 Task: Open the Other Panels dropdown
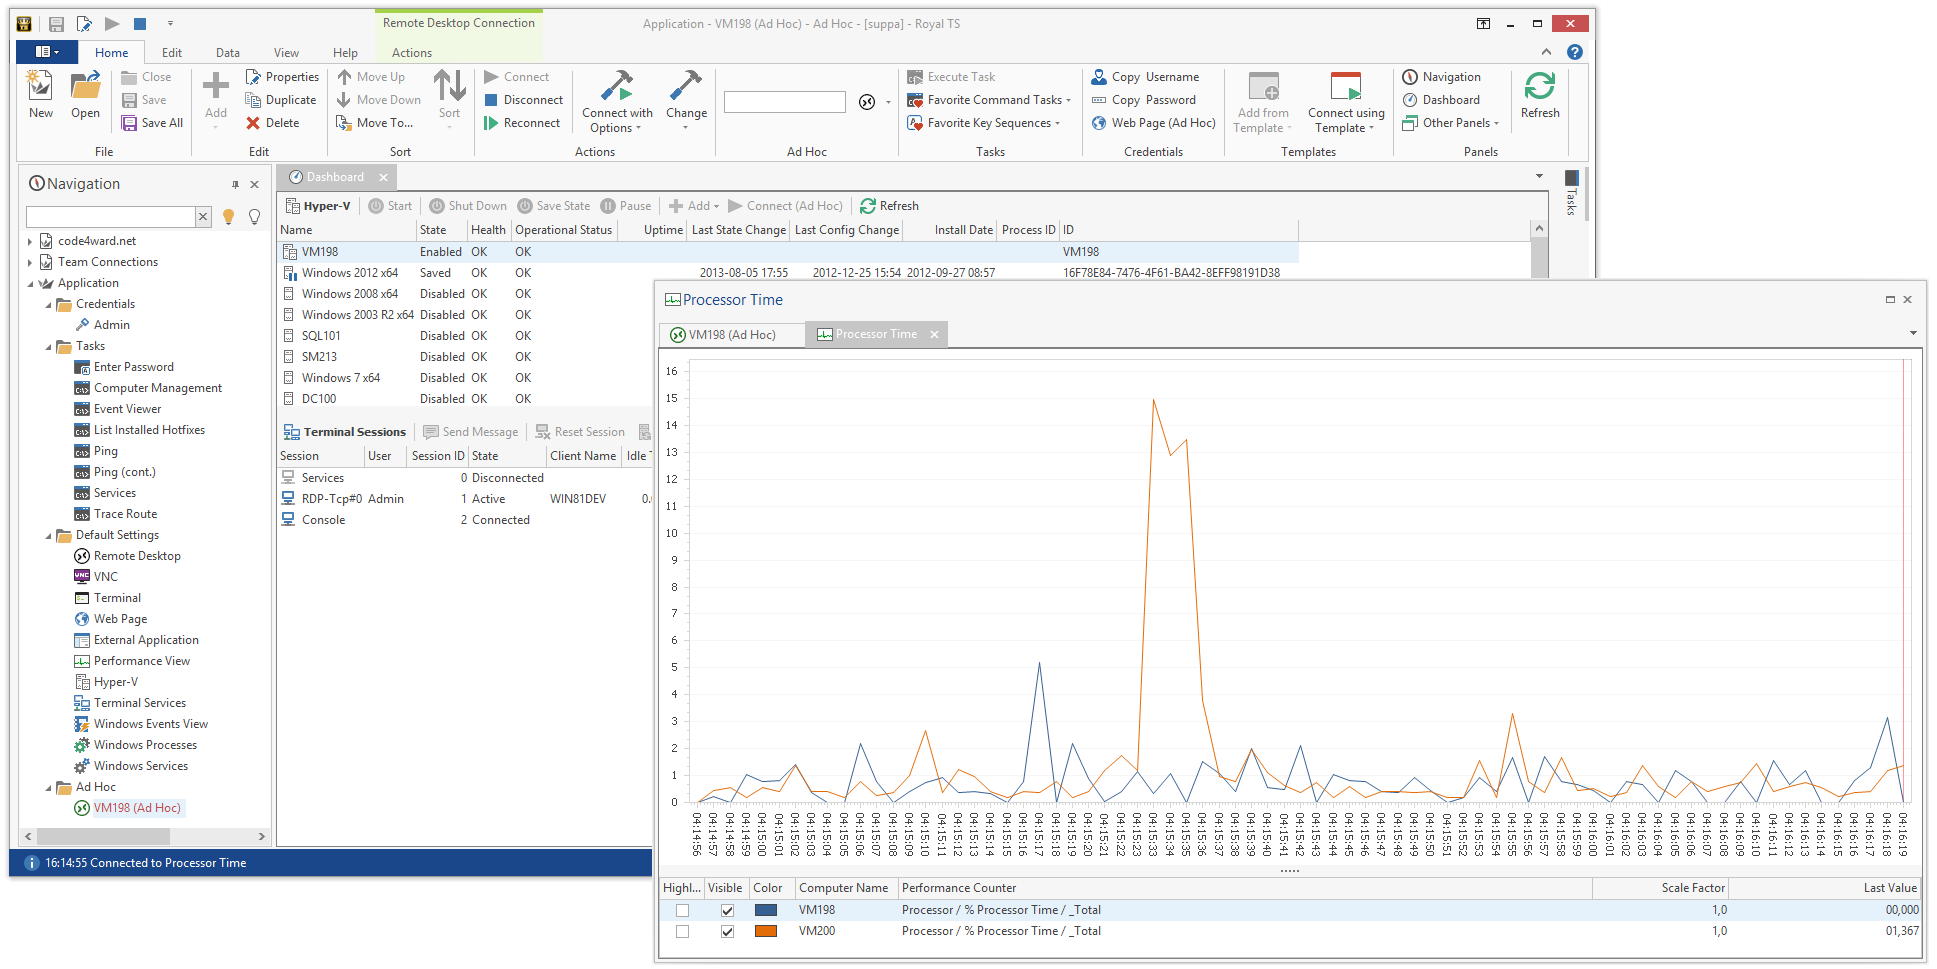1451,123
